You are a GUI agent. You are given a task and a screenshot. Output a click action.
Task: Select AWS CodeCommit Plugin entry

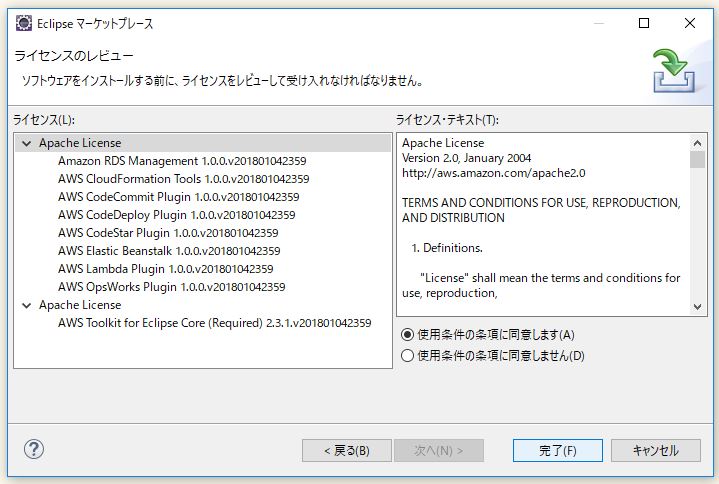pyautogui.click(x=178, y=197)
